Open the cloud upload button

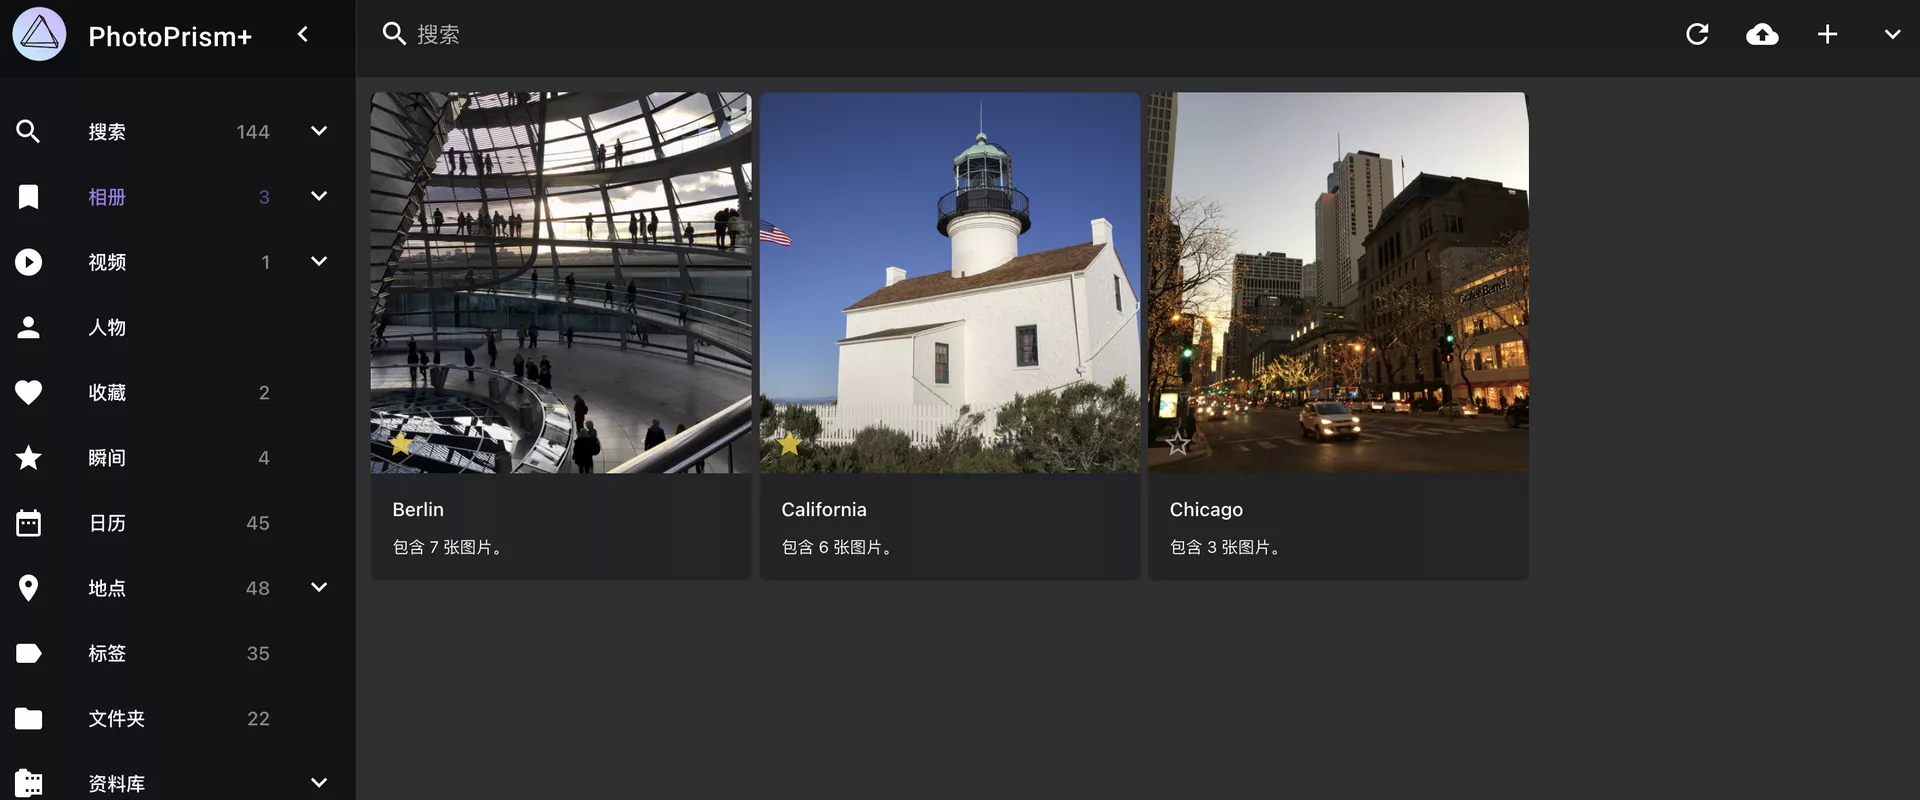(1762, 35)
